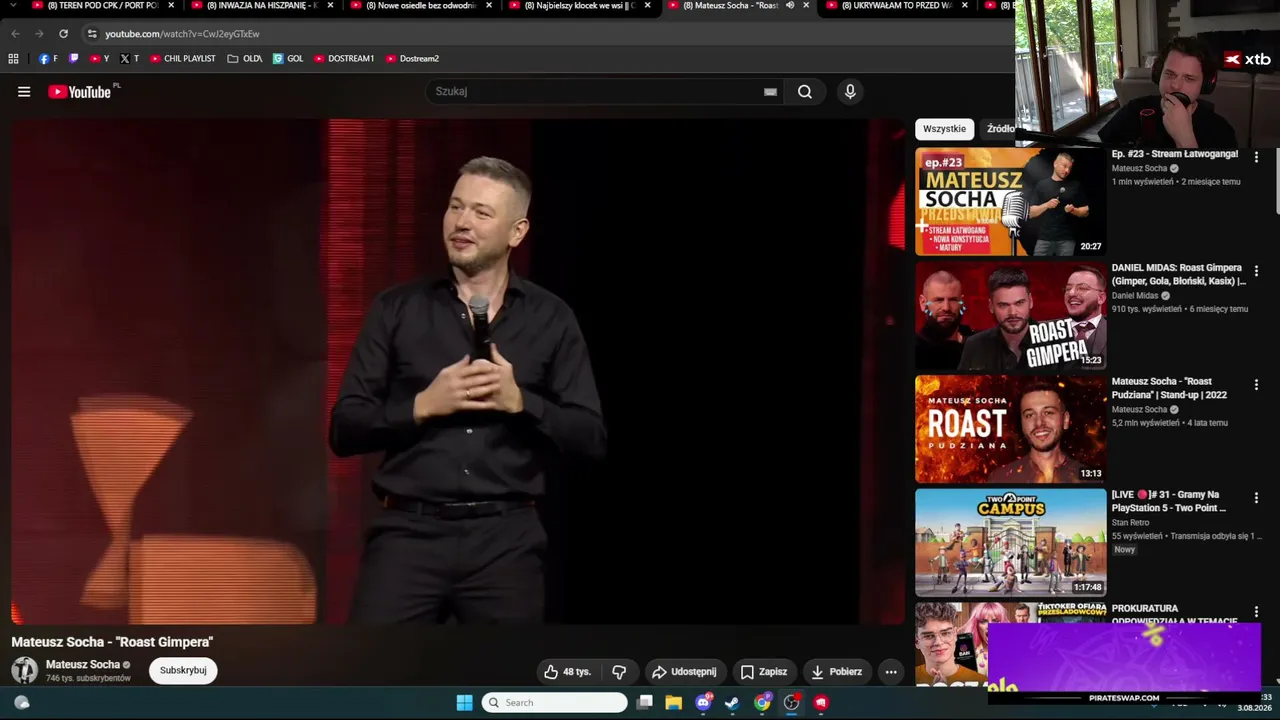Open options for PROKURATURA video
This screenshot has width=1280, height=720.
pyautogui.click(x=1256, y=612)
